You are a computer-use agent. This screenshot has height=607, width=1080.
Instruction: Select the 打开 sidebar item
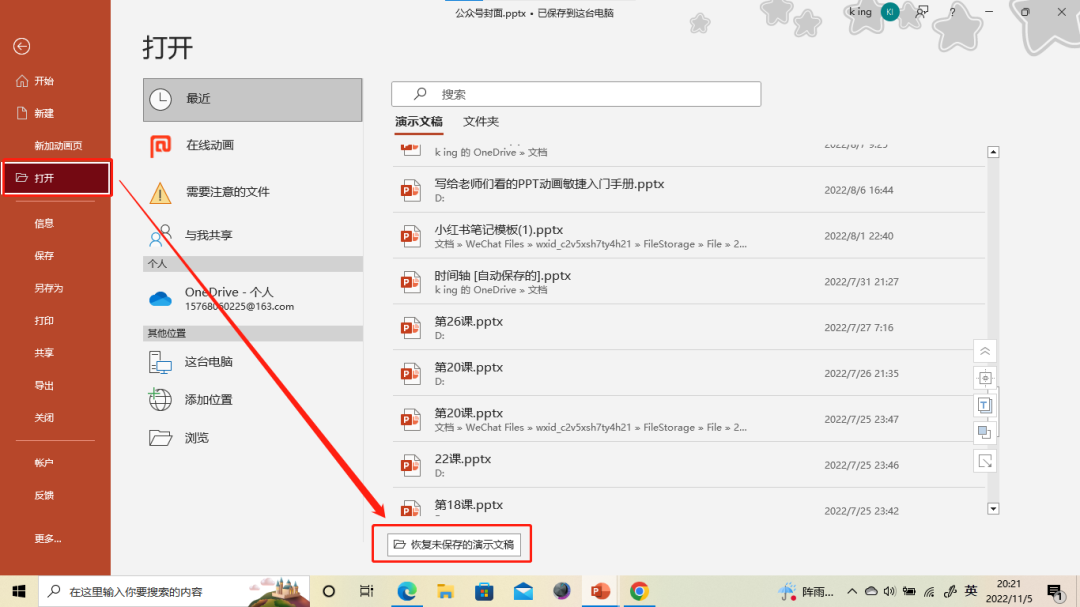pyautogui.click(x=55, y=178)
